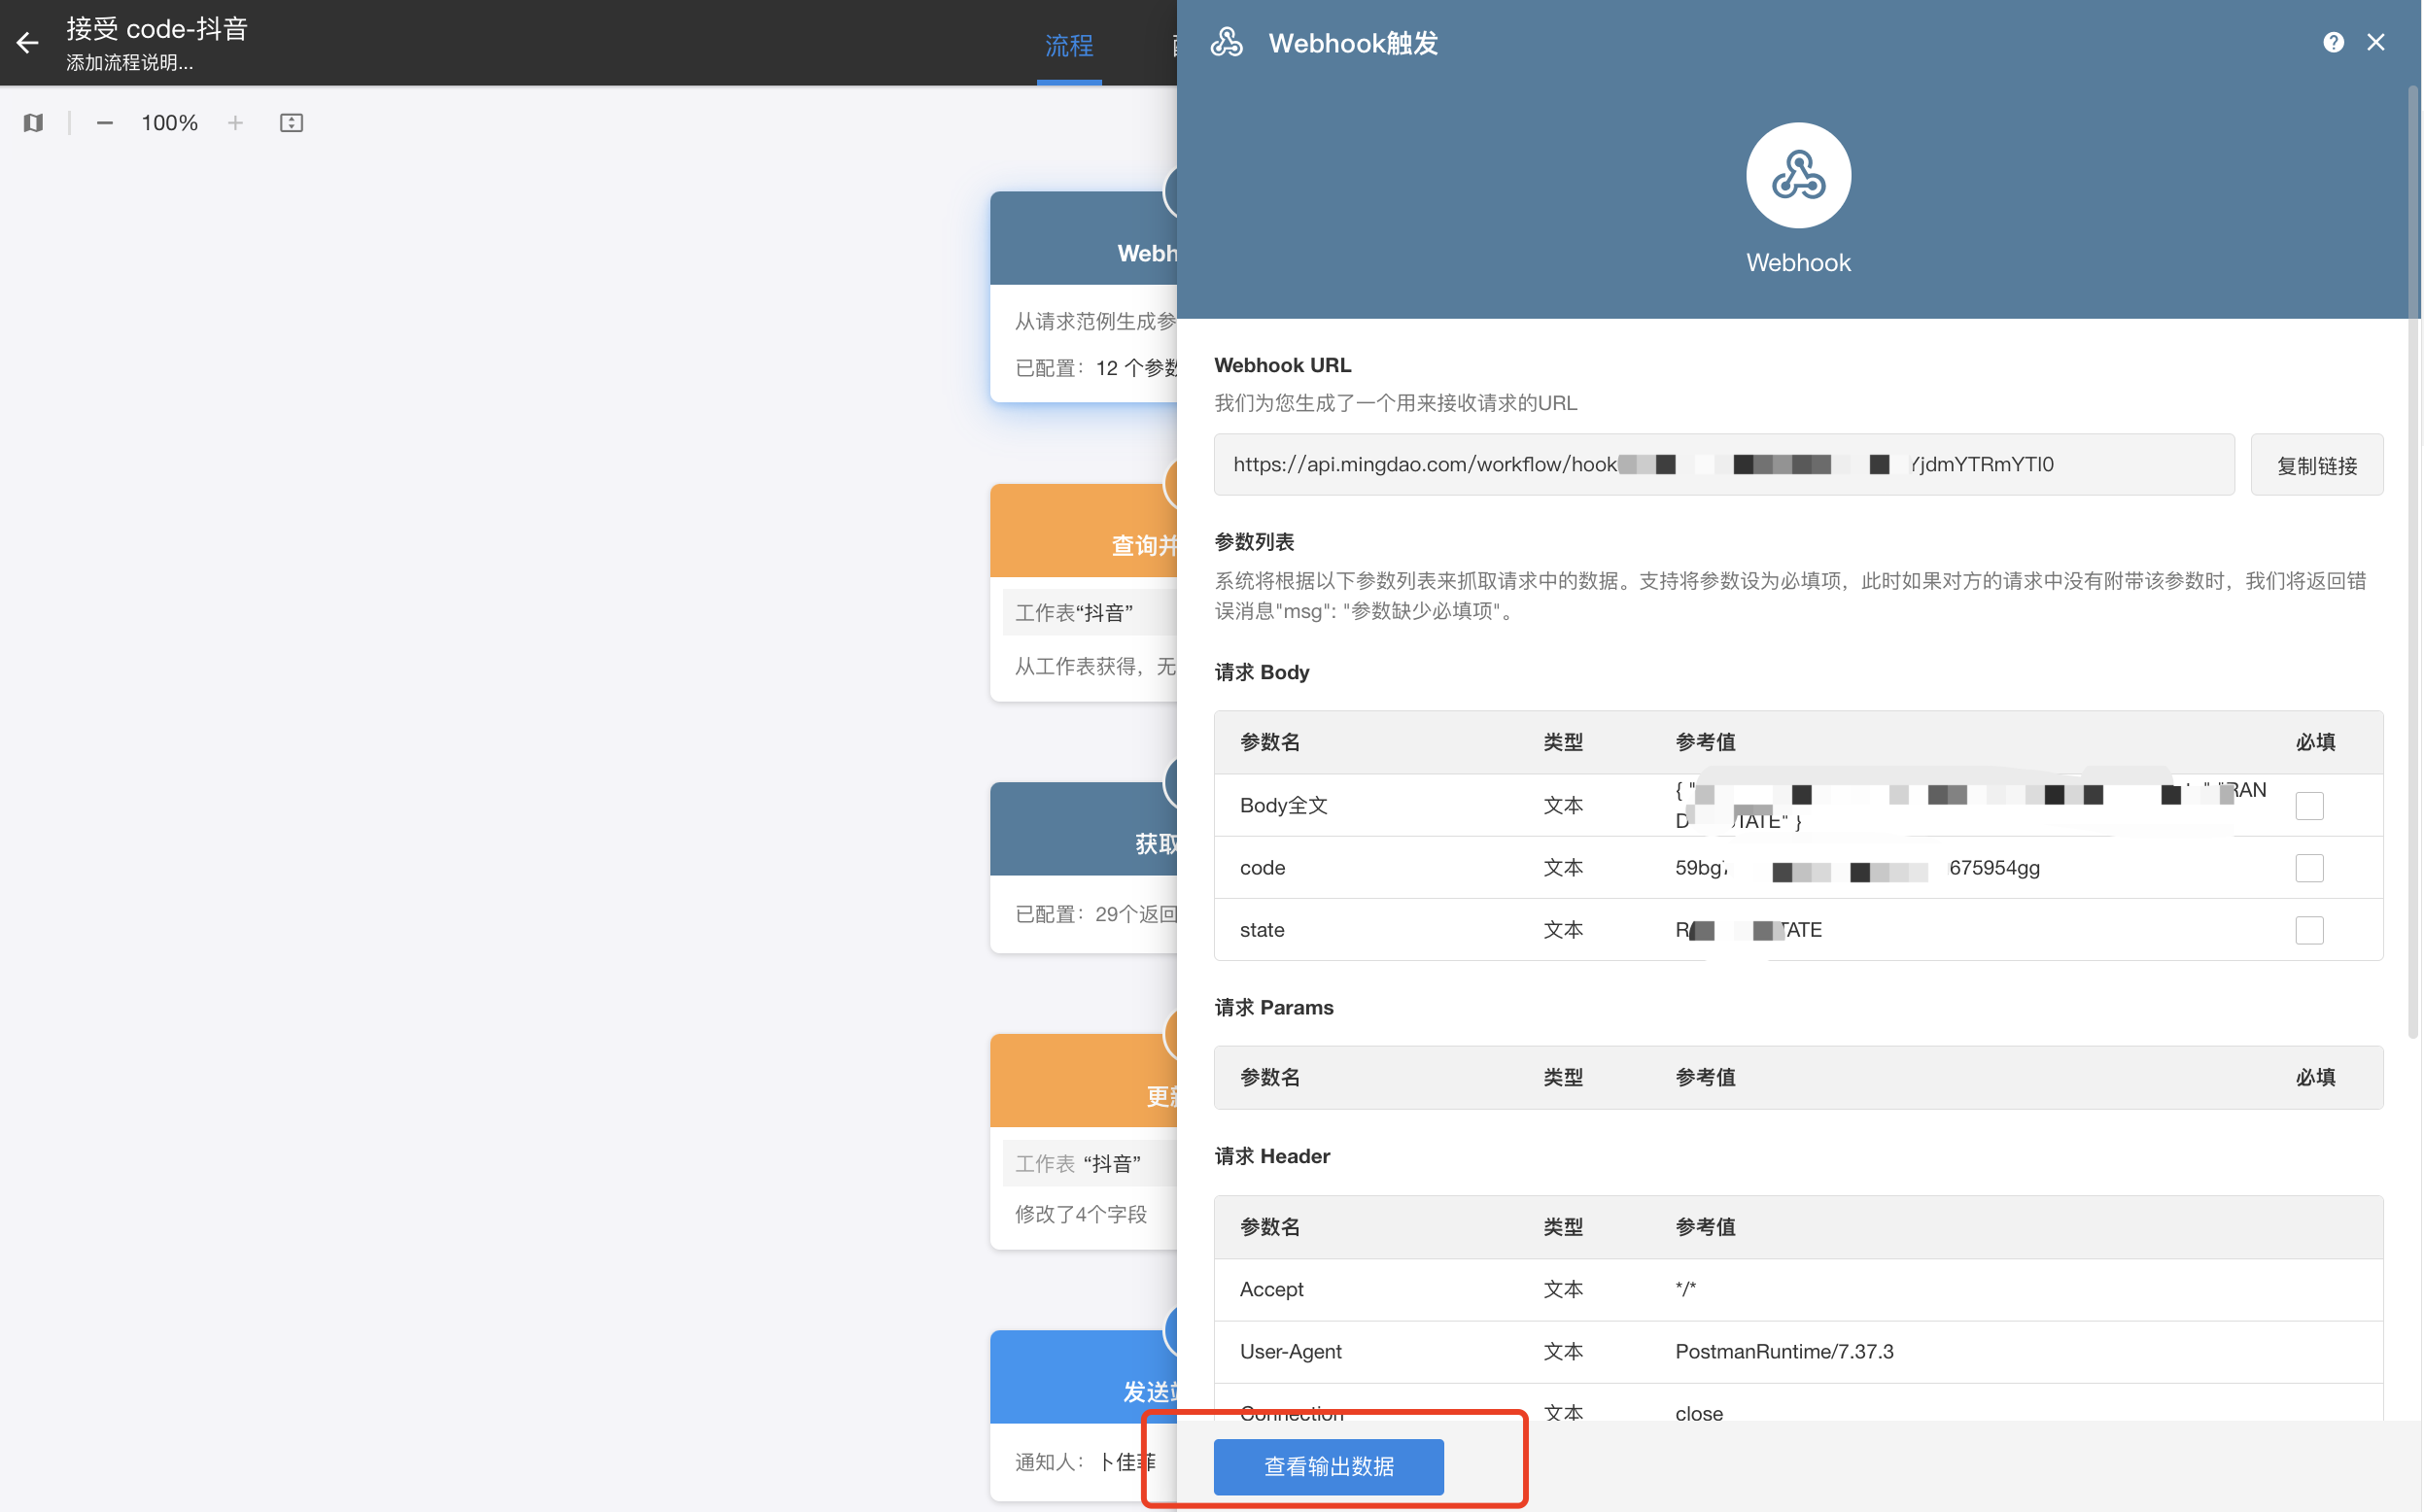Screen dimensions: 2424x1512
Task: Click the large Webhook circle icon
Action: (1797, 176)
